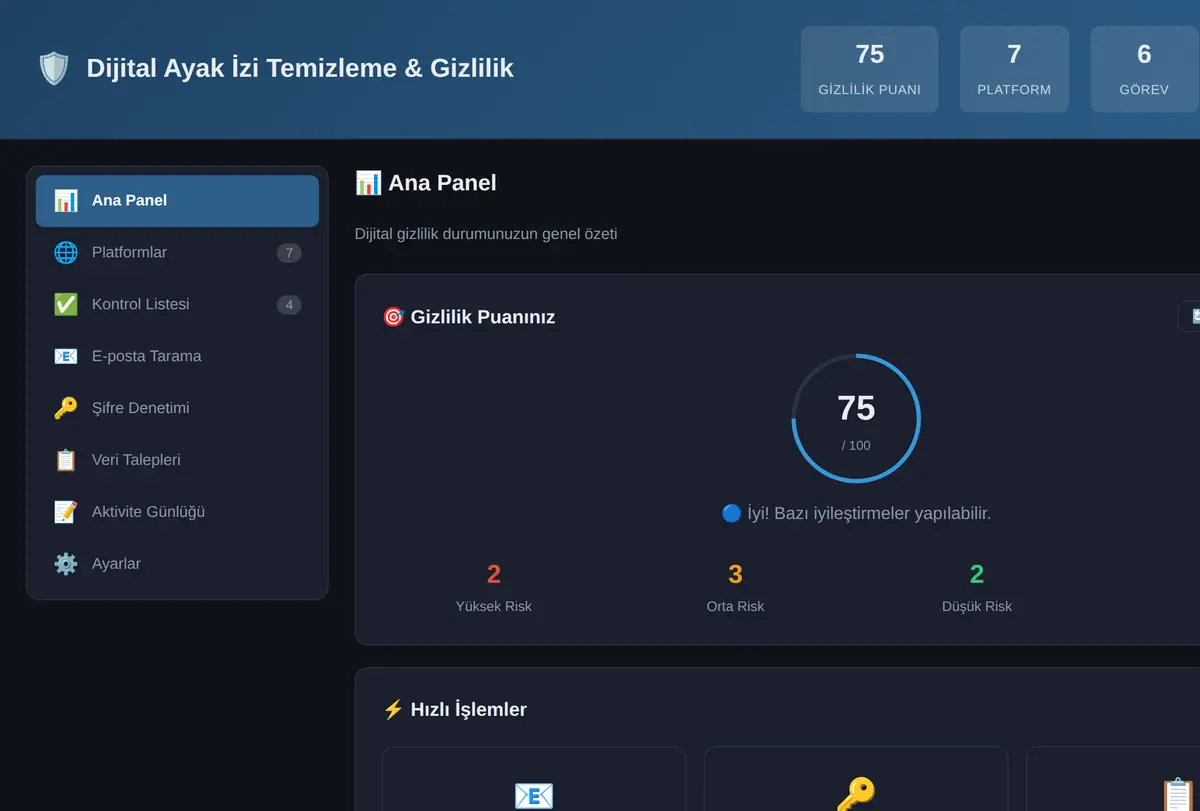The height and width of the screenshot is (811, 1200).
Task: Open the Ayarlar gear icon
Action: click(66, 565)
